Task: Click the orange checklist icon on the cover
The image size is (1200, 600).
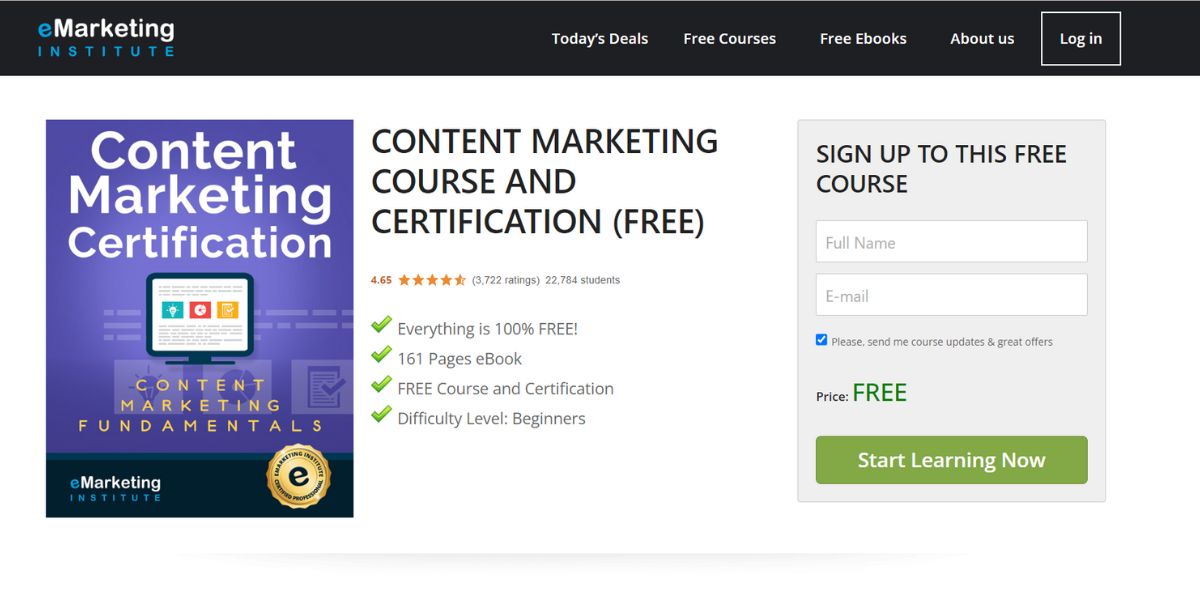Action: coord(228,309)
